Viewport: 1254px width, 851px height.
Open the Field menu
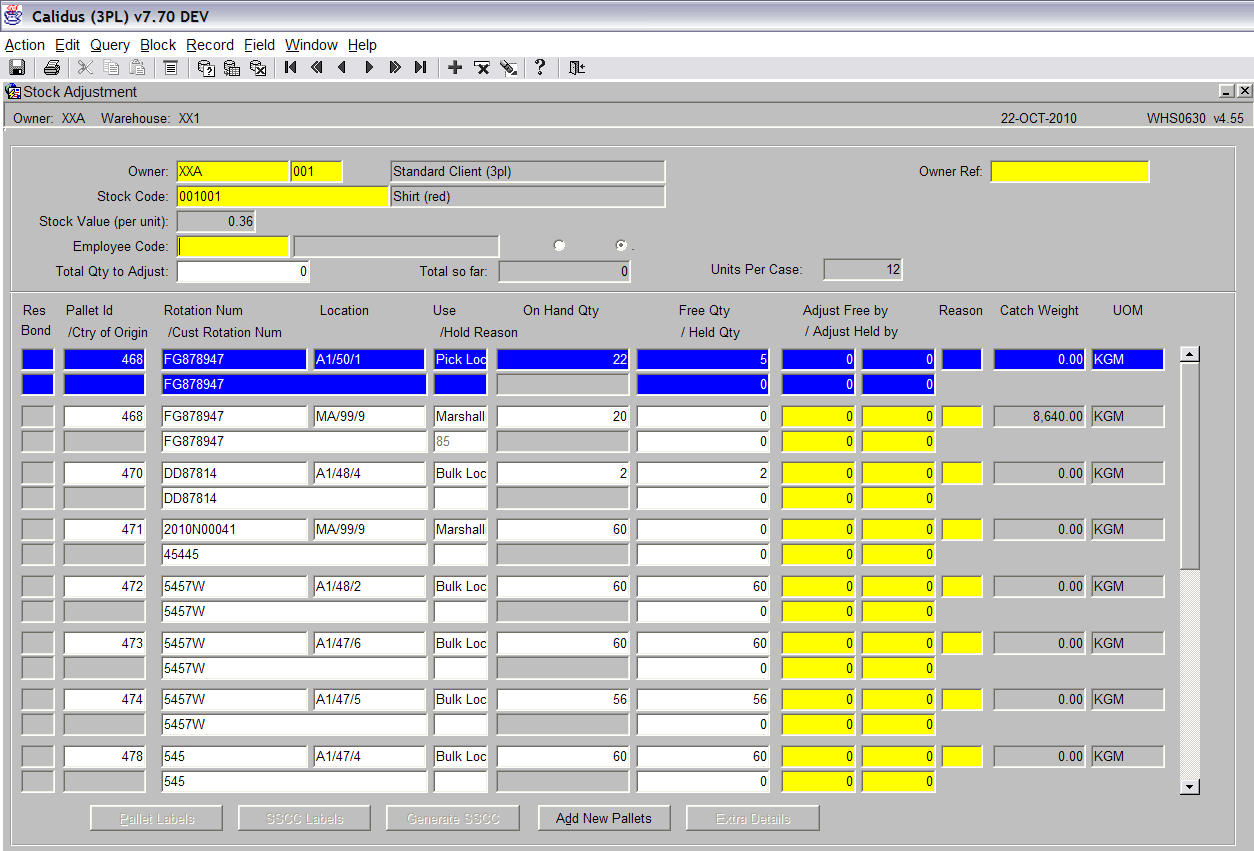click(260, 45)
